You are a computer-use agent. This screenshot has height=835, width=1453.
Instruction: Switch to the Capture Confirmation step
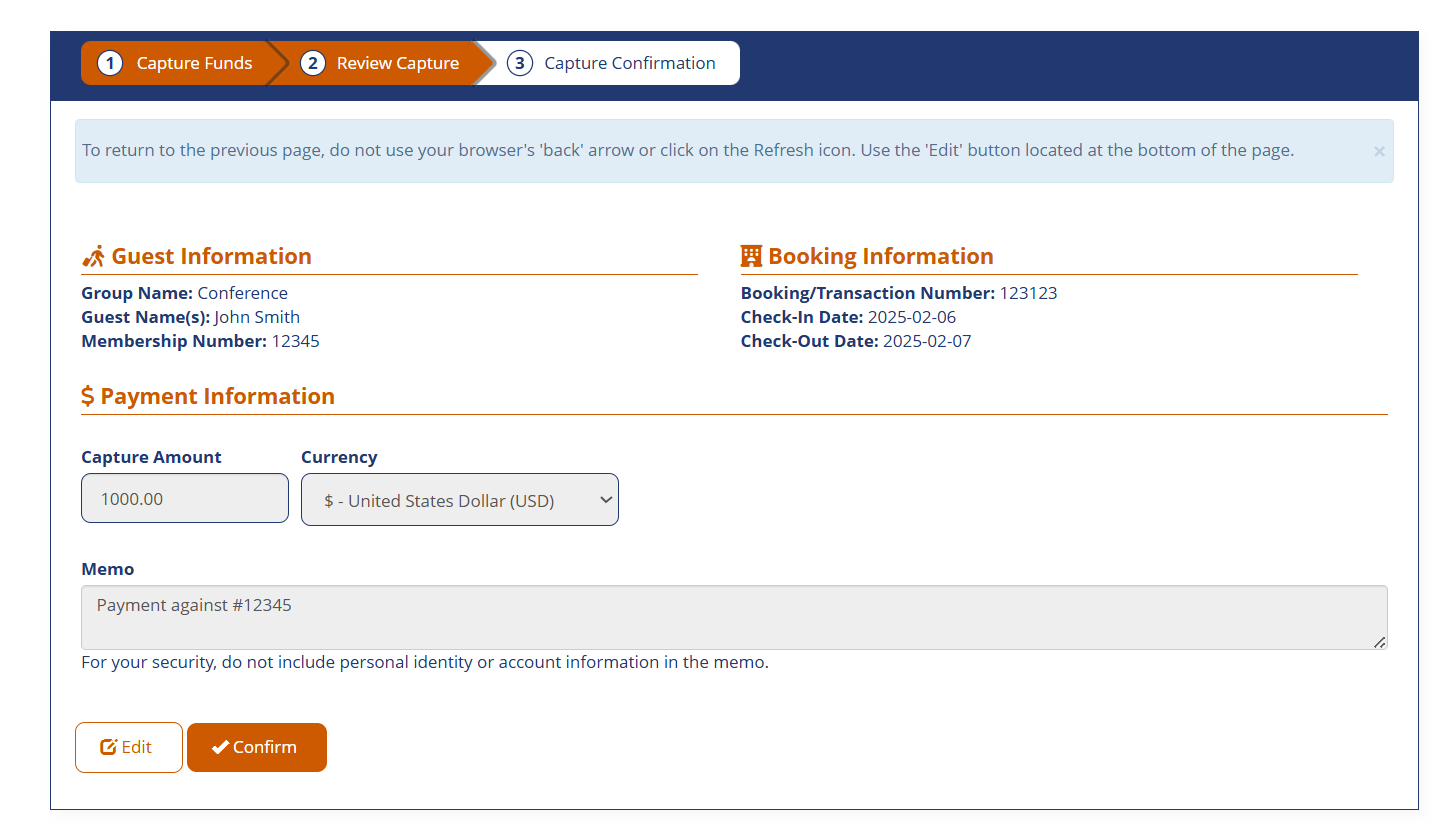[x=630, y=62]
